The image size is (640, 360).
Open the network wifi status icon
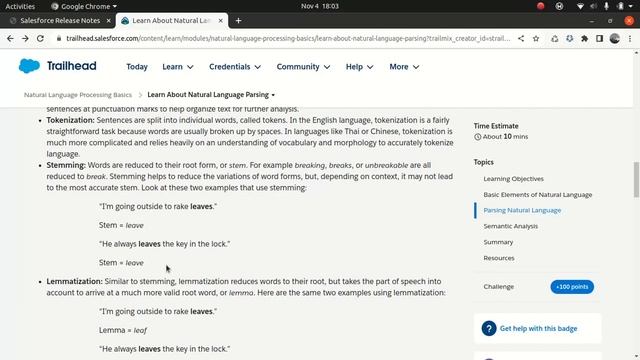coord(580,6)
